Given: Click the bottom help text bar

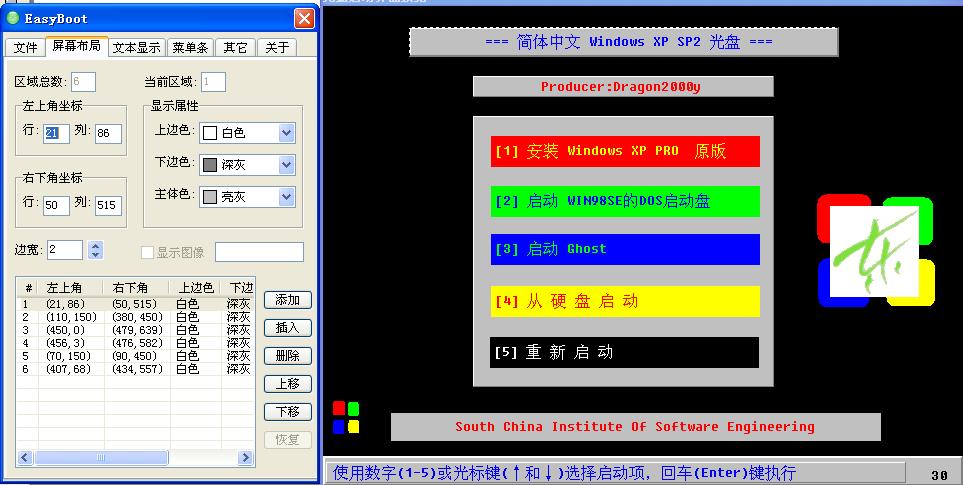Looking at the screenshot, I should coord(614,473).
